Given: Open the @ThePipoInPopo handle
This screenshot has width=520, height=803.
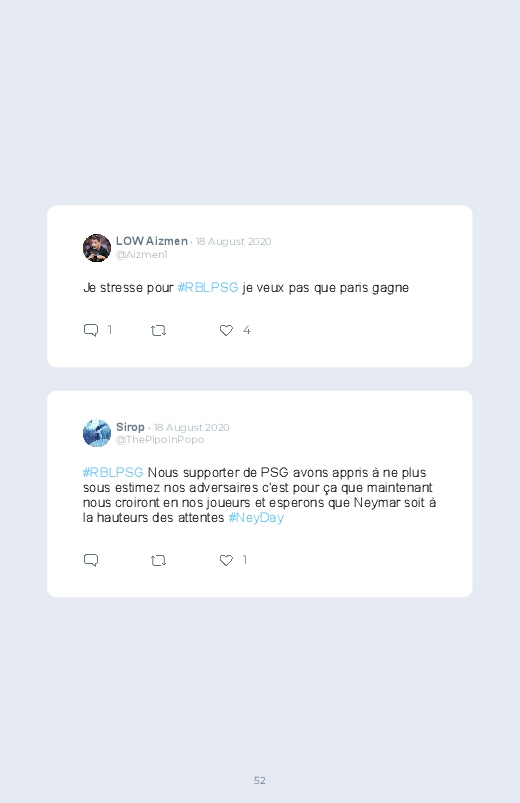Looking at the screenshot, I should [x=160, y=440].
